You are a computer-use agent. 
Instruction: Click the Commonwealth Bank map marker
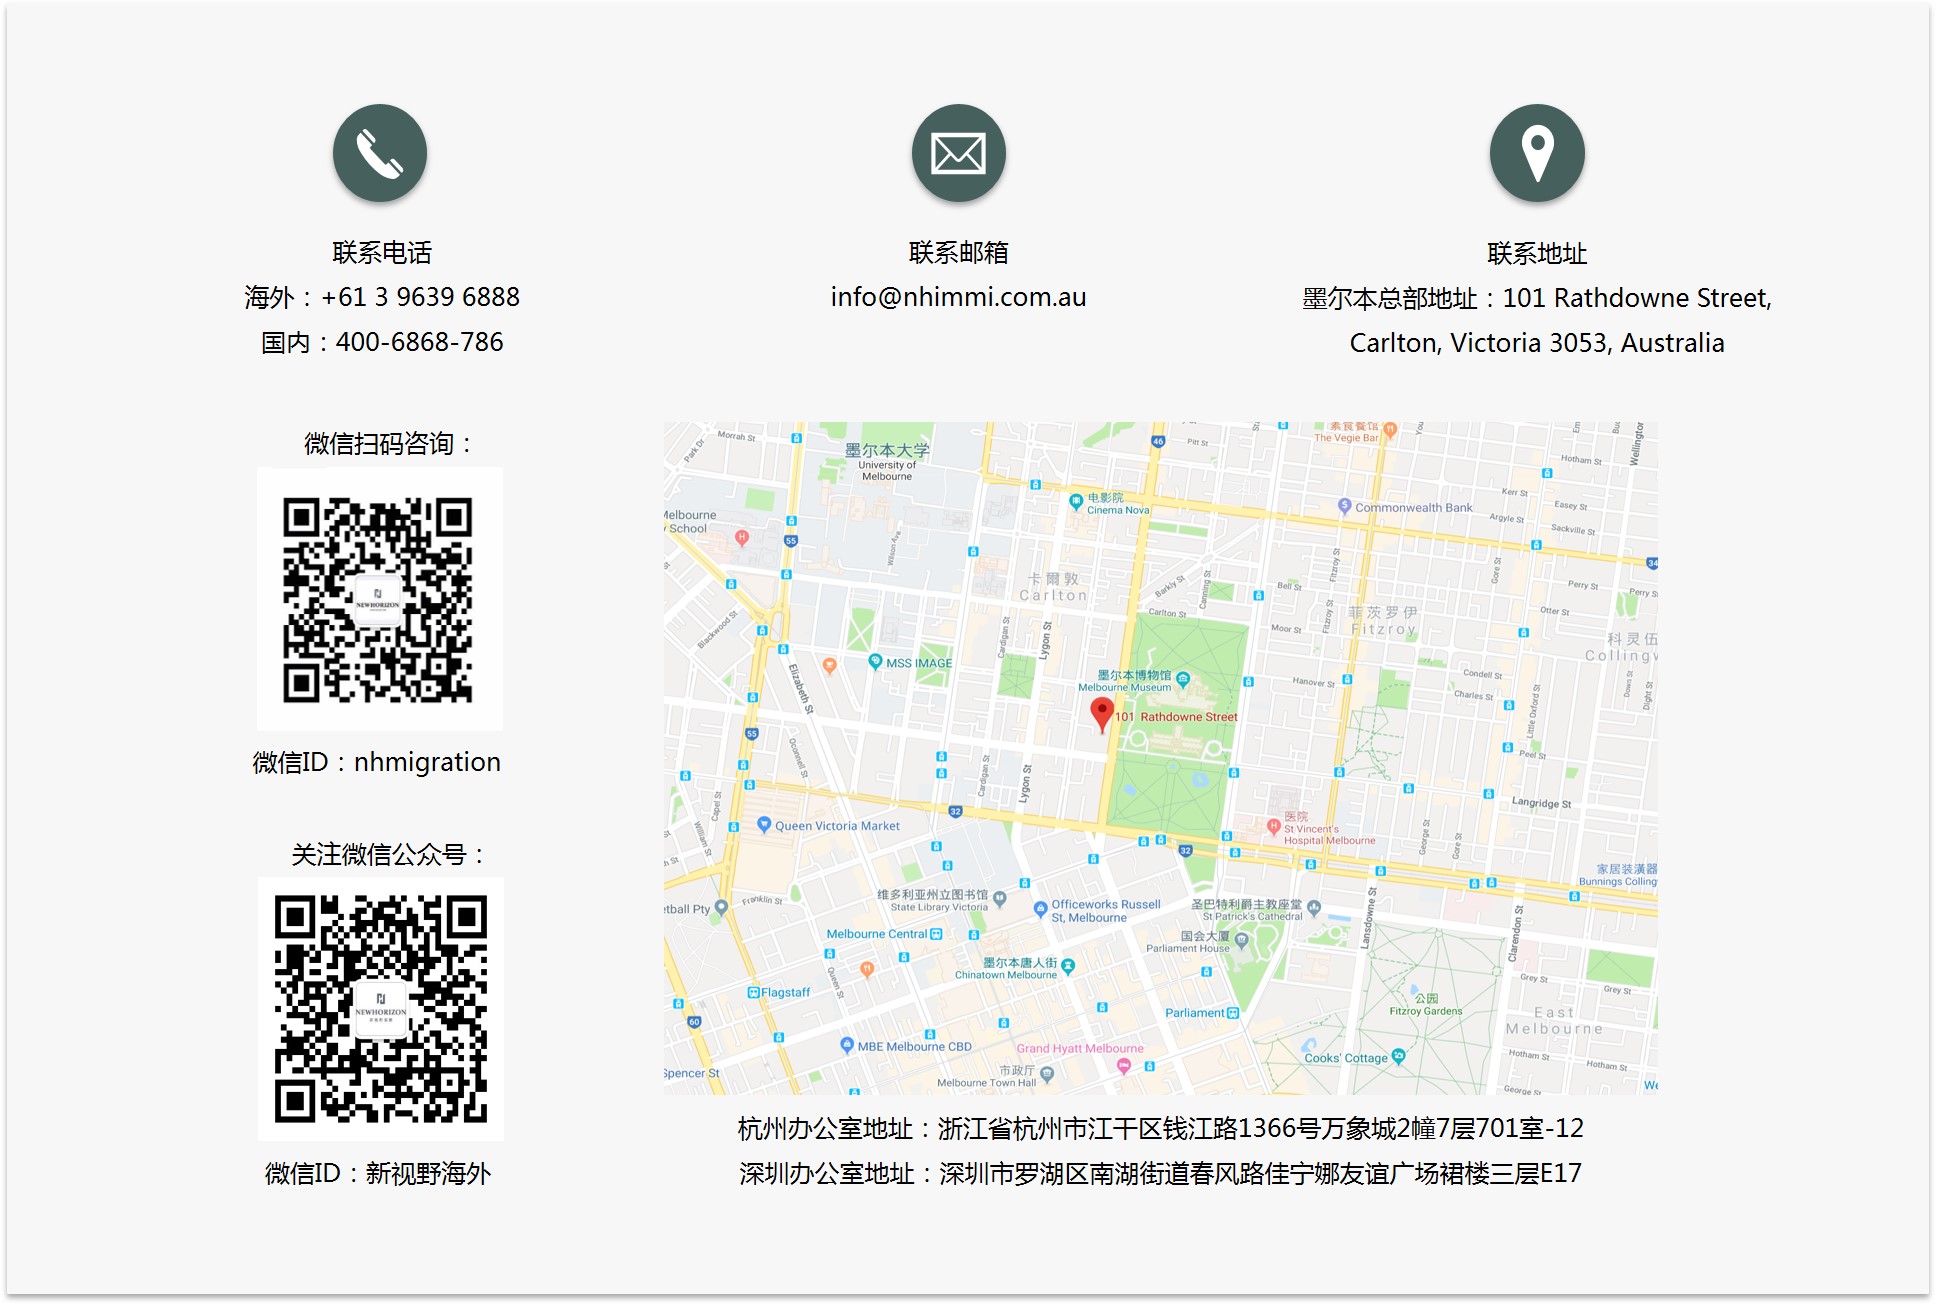[1344, 506]
